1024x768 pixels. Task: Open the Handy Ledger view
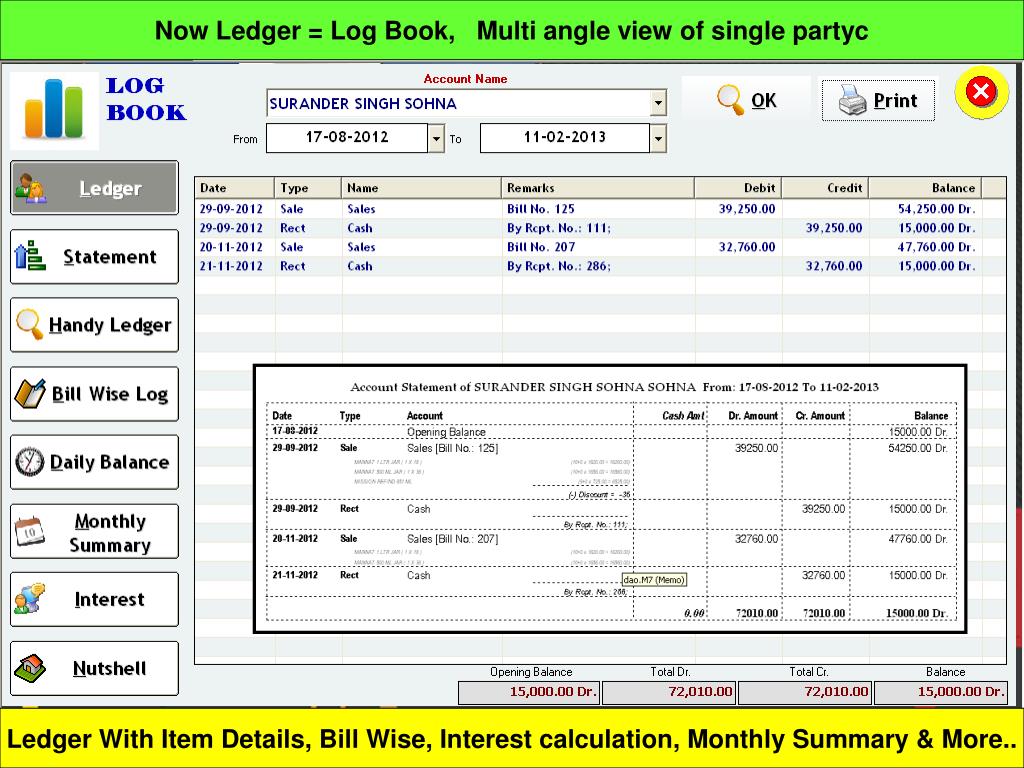[94, 325]
